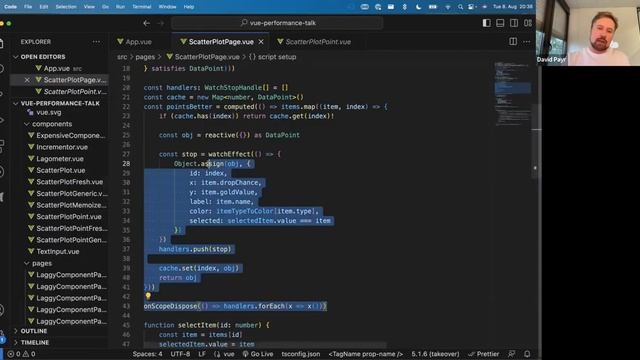Go forward with the navigation arrow
Viewport: 640px width, 360px height.
pyautogui.click(x=161, y=23)
